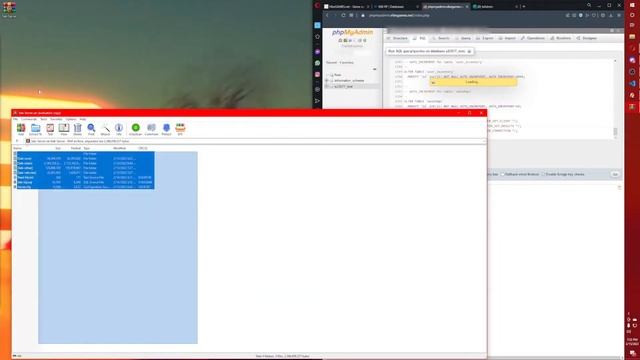This screenshot has height=360, width=640.
Task: Click the SFX icon in WinRAR toolbar
Action: coord(180,129)
